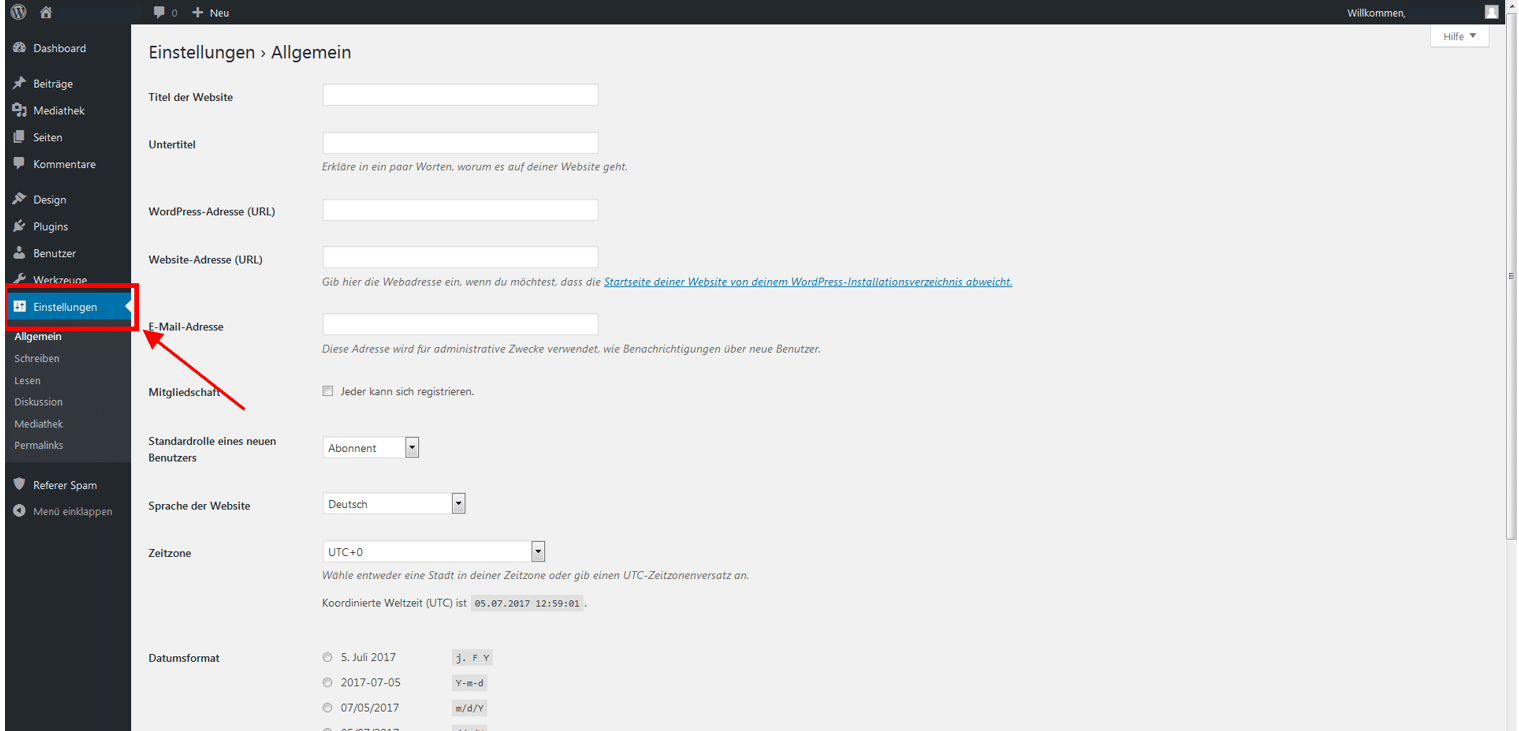1519x731 pixels.
Task: Click the user avatar in top right
Action: coord(1491,13)
